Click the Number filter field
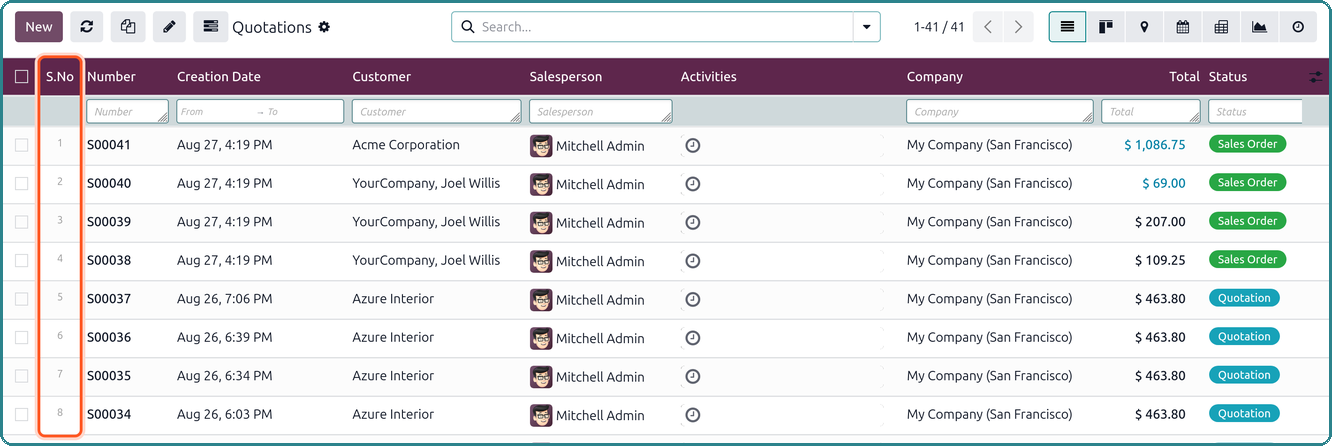This screenshot has height=446, width=1332. (x=128, y=111)
